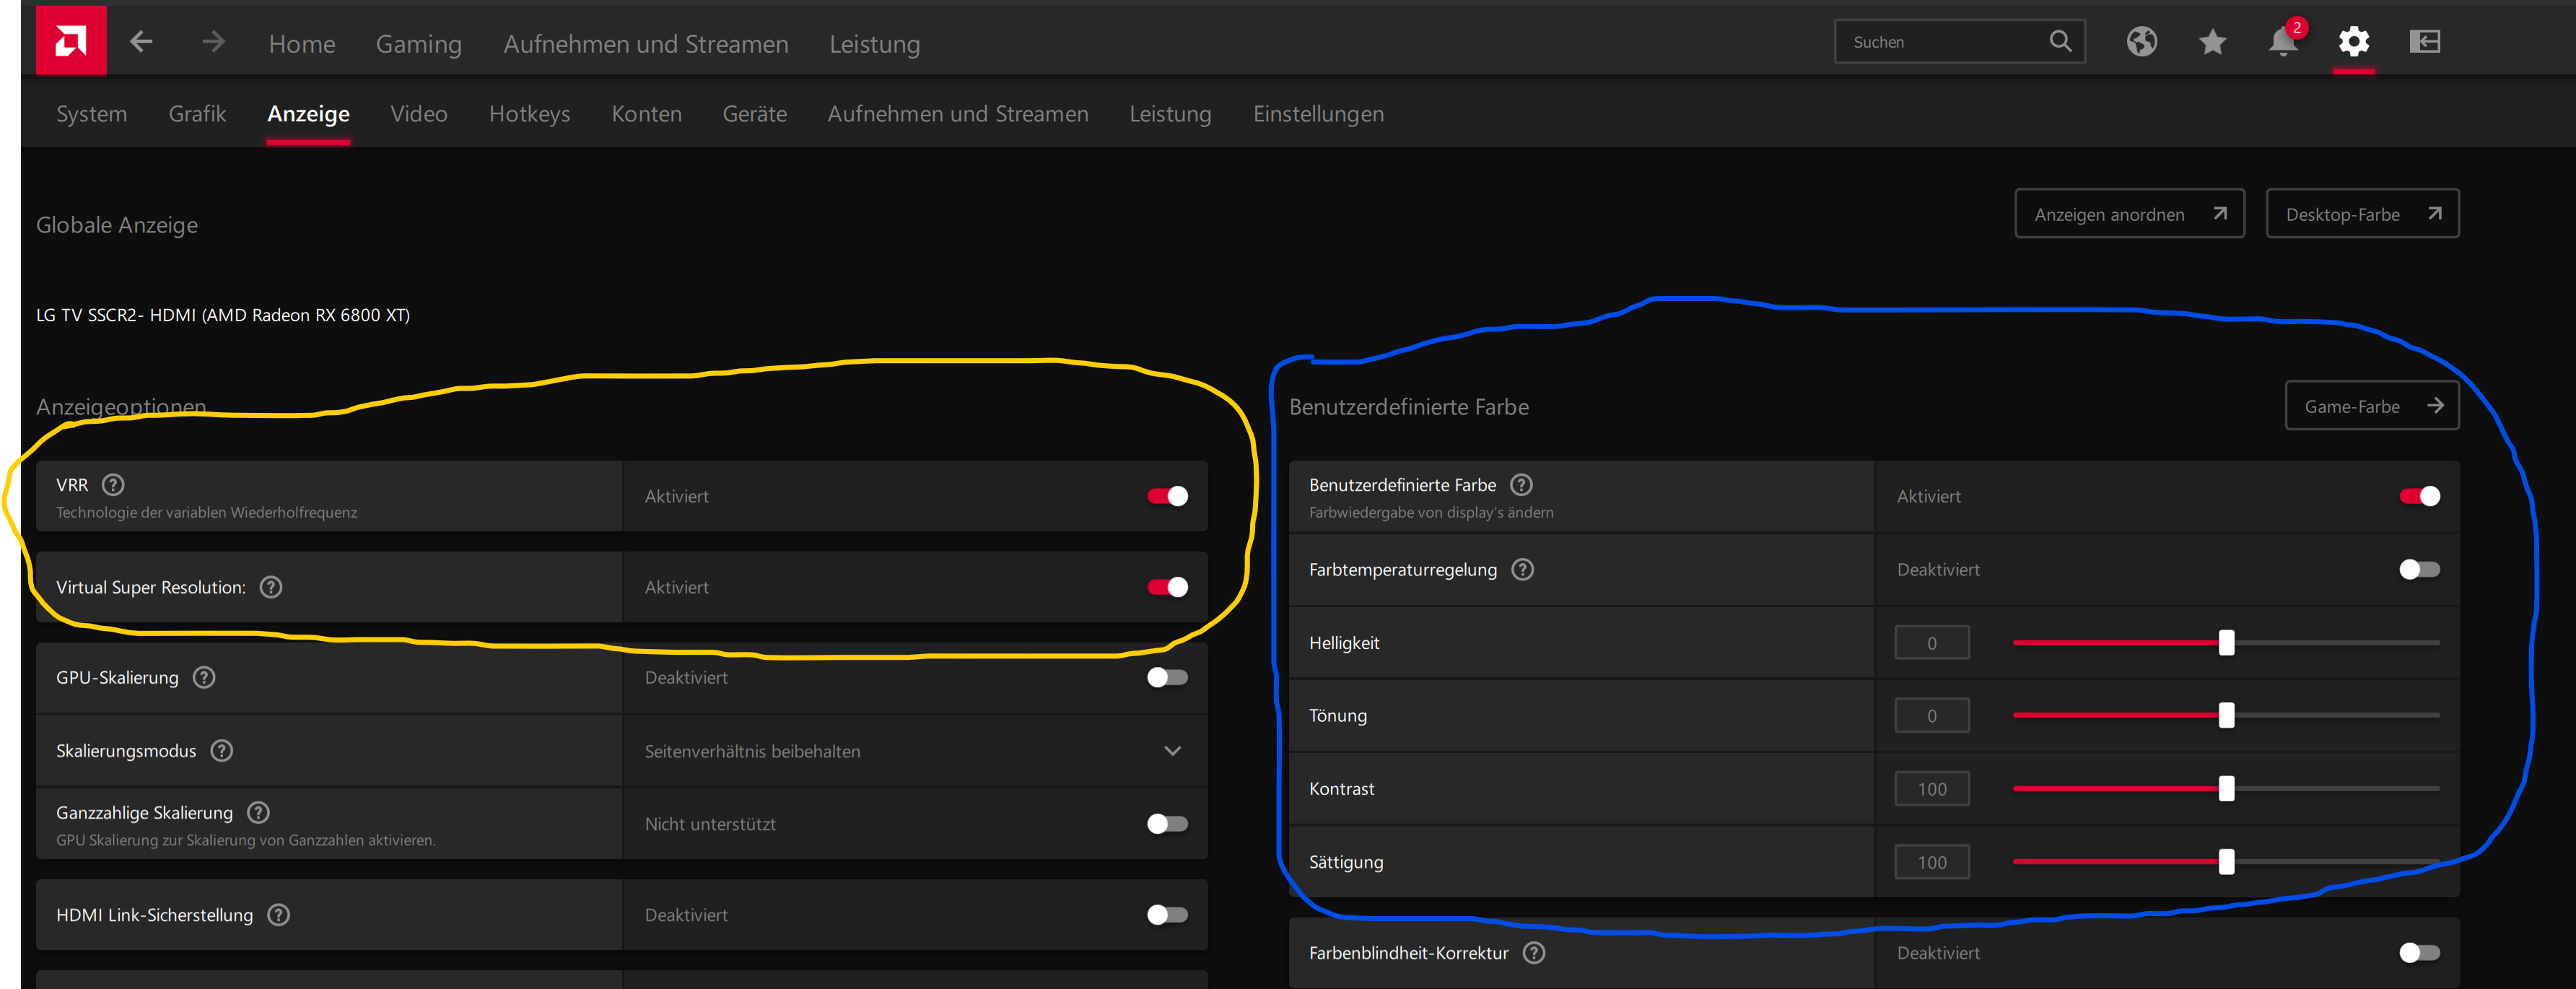Show help for VRR
This screenshot has height=989, width=2576.
click(x=113, y=485)
